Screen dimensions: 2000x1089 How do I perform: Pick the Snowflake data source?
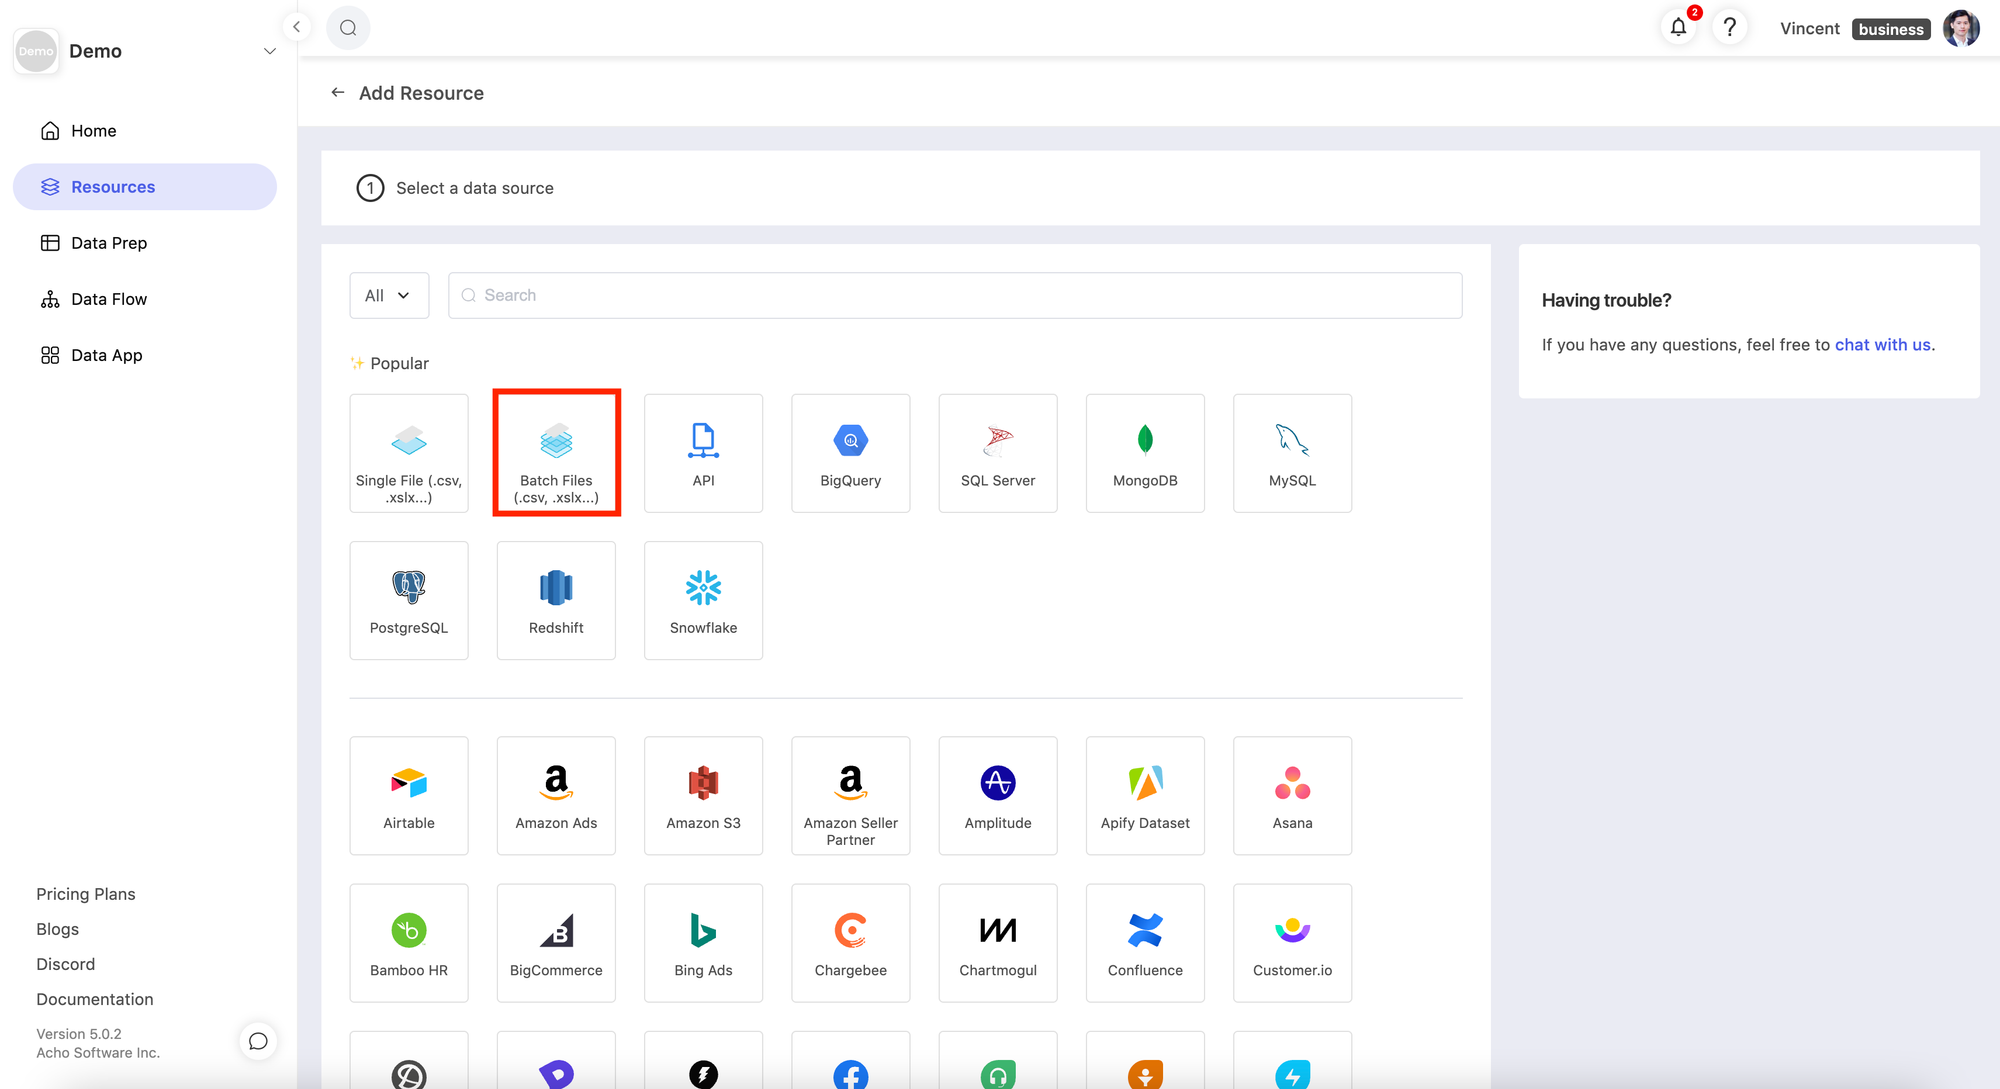[703, 600]
